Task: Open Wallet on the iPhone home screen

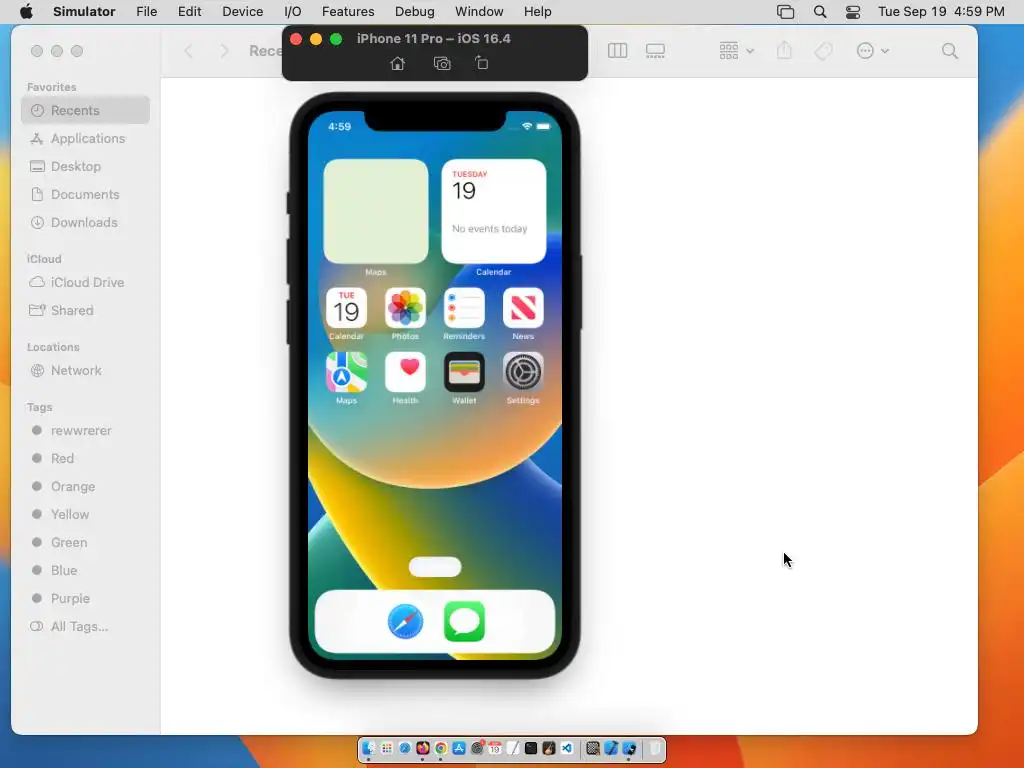Action: tap(464, 372)
